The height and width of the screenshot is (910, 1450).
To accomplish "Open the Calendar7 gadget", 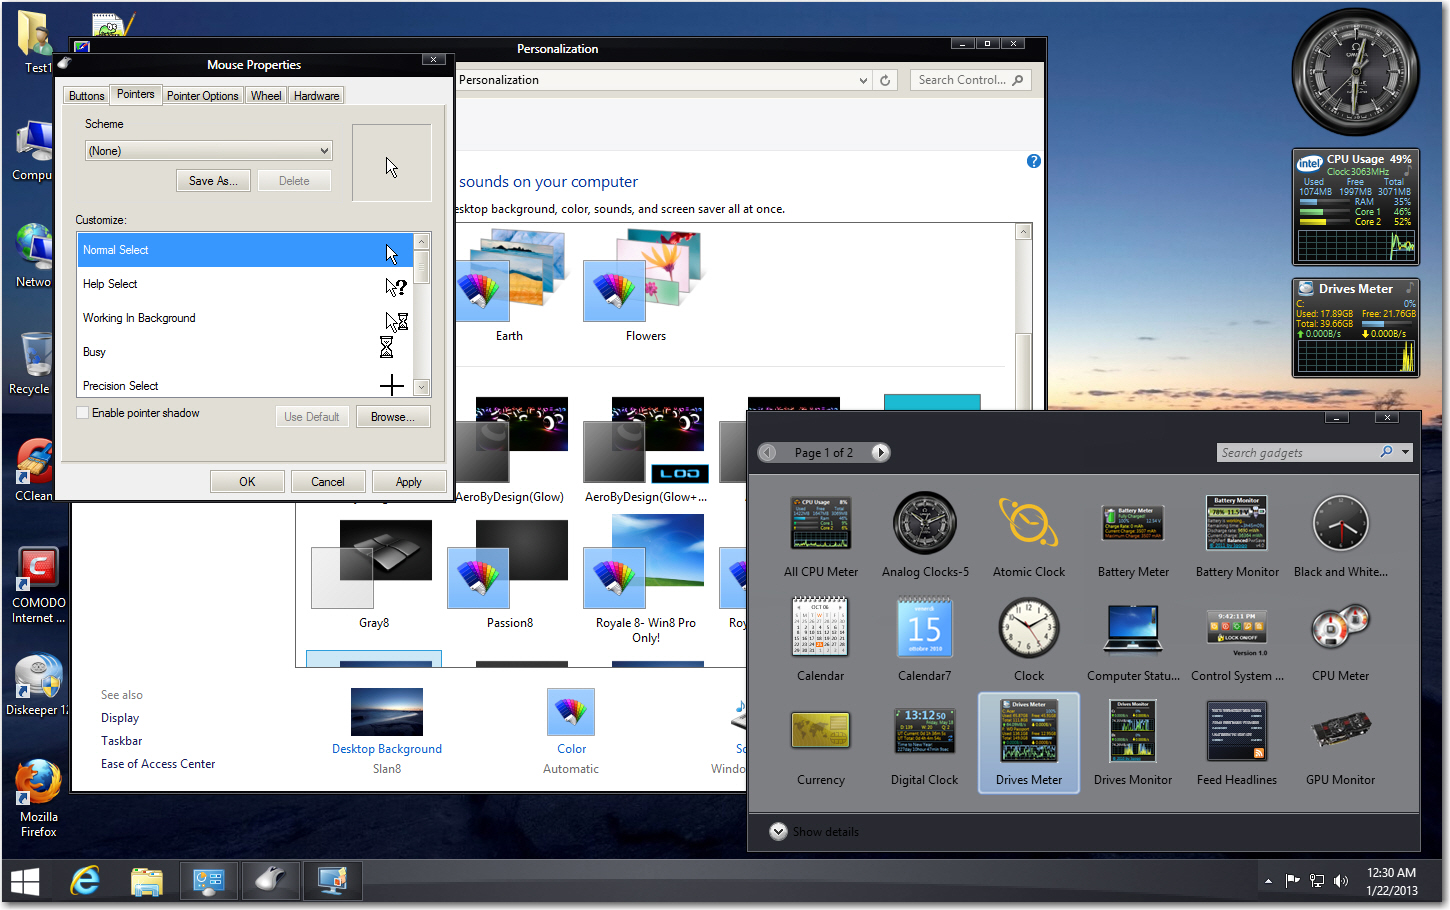I will 924,627.
